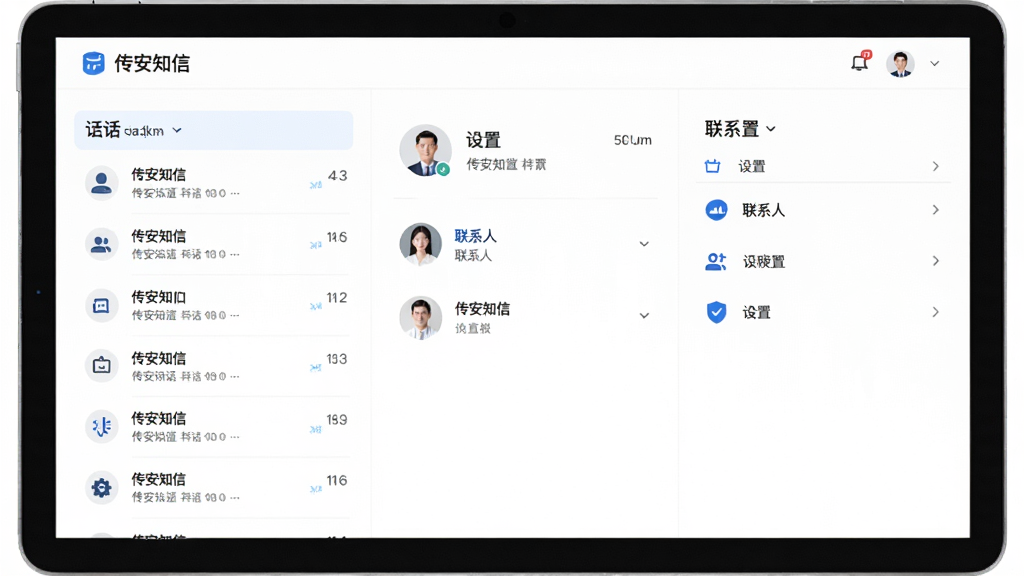This screenshot has height=576, width=1024.
Task: Select the gear icon conversation row
Action: pos(217,488)
